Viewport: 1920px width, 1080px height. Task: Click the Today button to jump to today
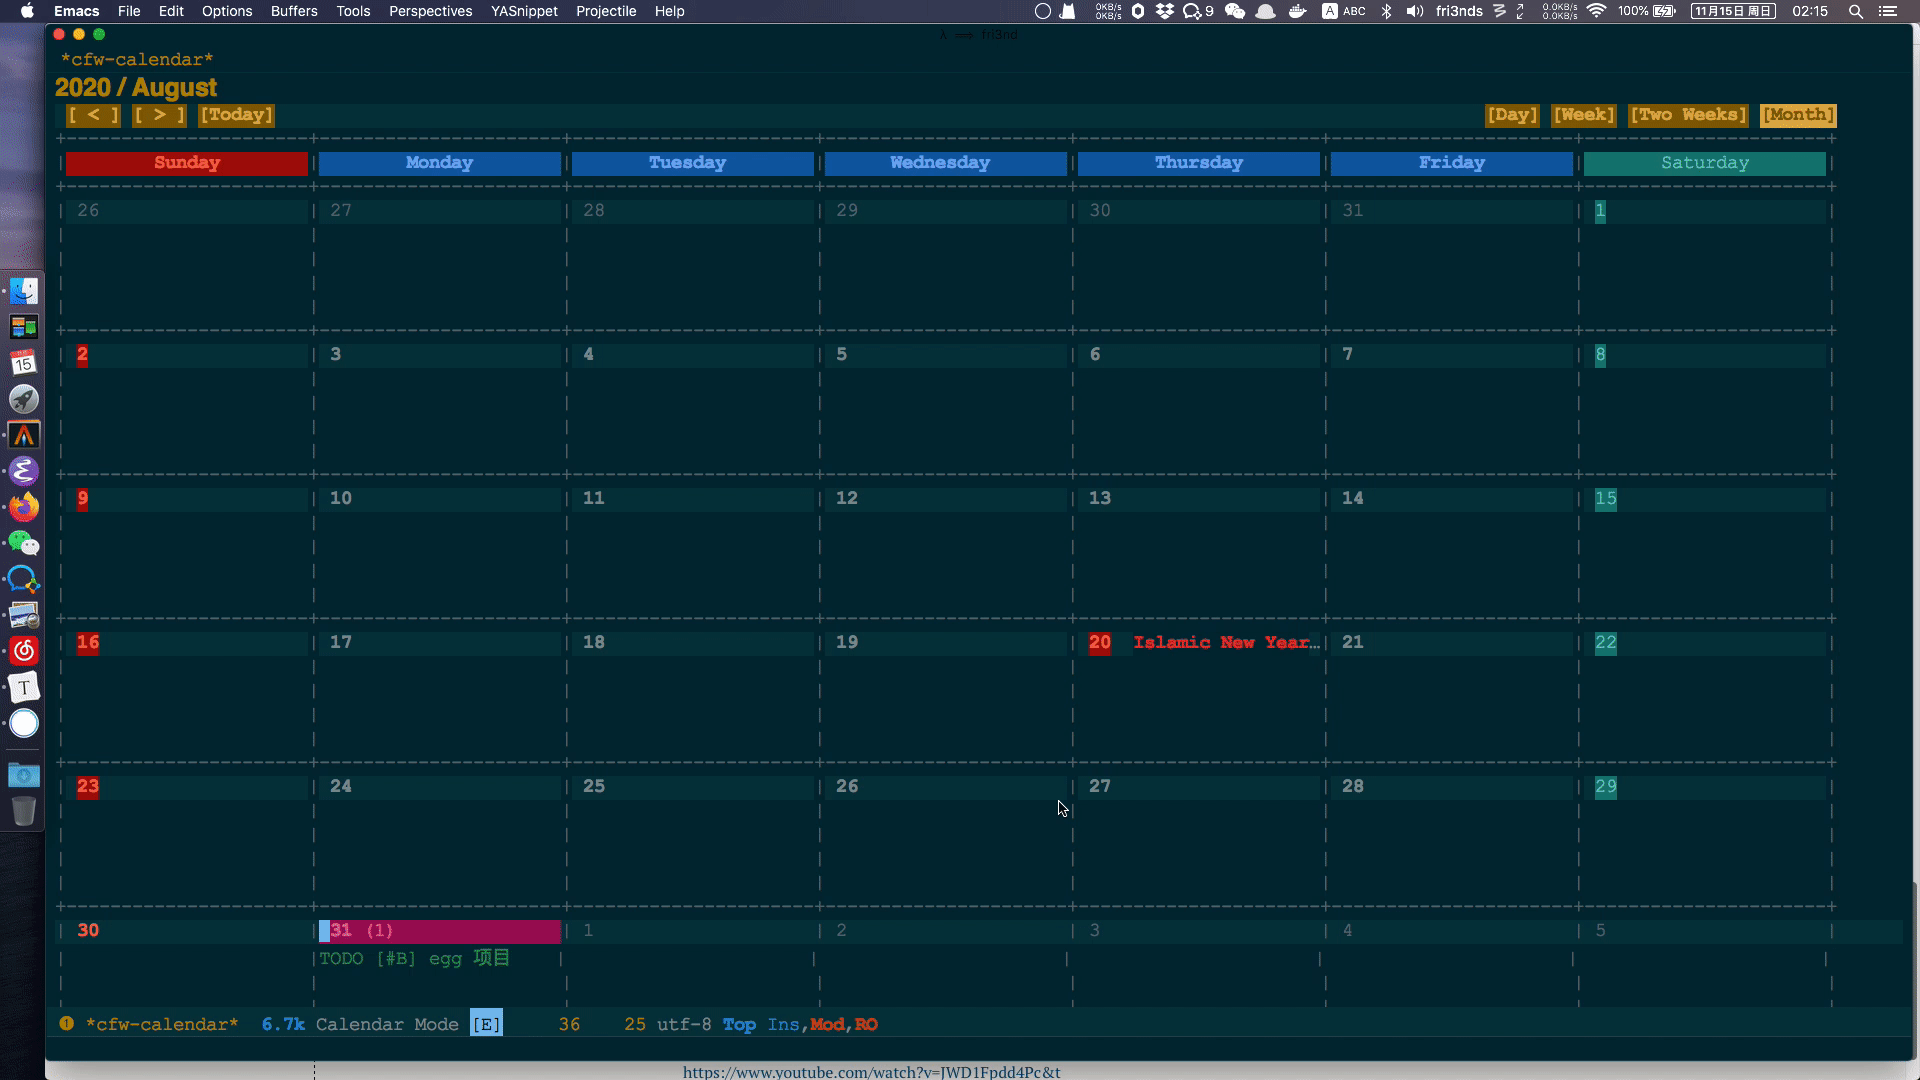[x=236, y=115]
